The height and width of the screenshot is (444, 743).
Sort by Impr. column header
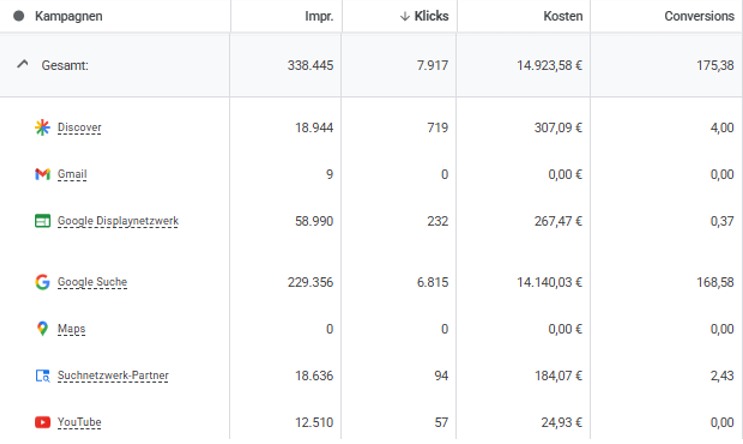[x=319, y=16]
